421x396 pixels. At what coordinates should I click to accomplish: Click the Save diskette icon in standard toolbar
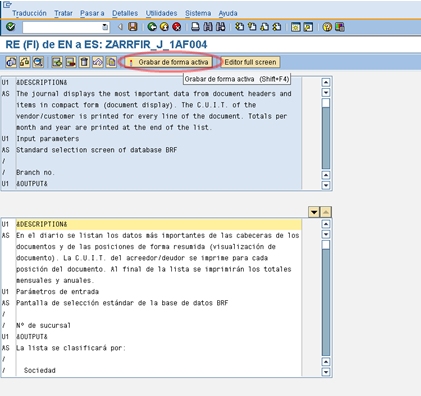[133, 27]
